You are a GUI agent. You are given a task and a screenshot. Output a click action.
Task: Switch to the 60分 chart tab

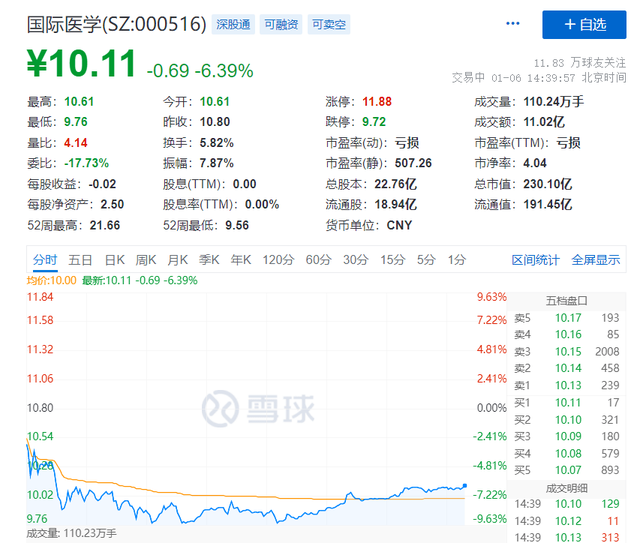pos(318,260)
